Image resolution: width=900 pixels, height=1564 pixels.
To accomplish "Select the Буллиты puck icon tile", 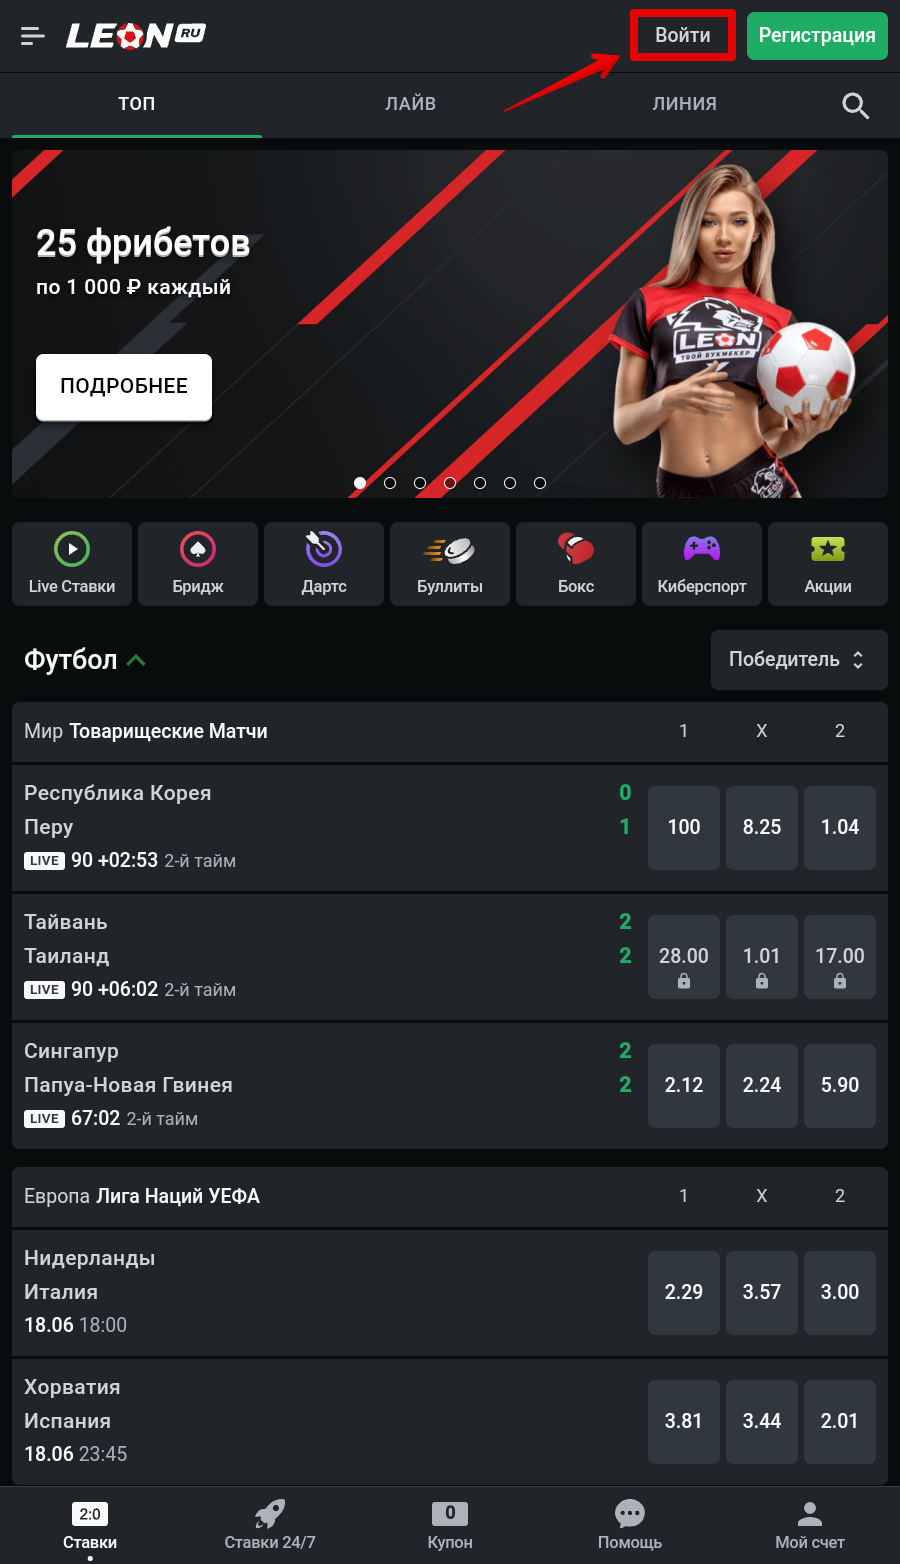I will tap(450, 564).
